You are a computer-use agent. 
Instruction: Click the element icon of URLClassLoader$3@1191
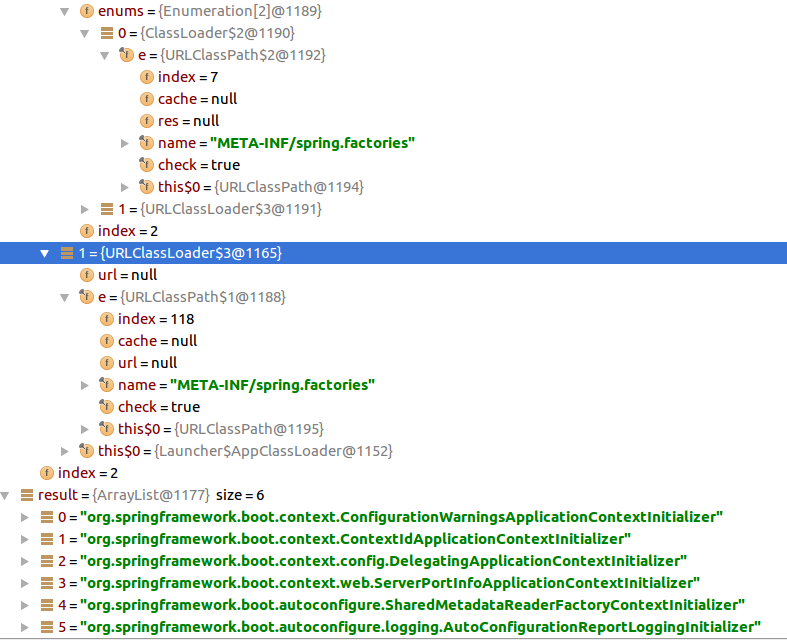coord(107,209)
